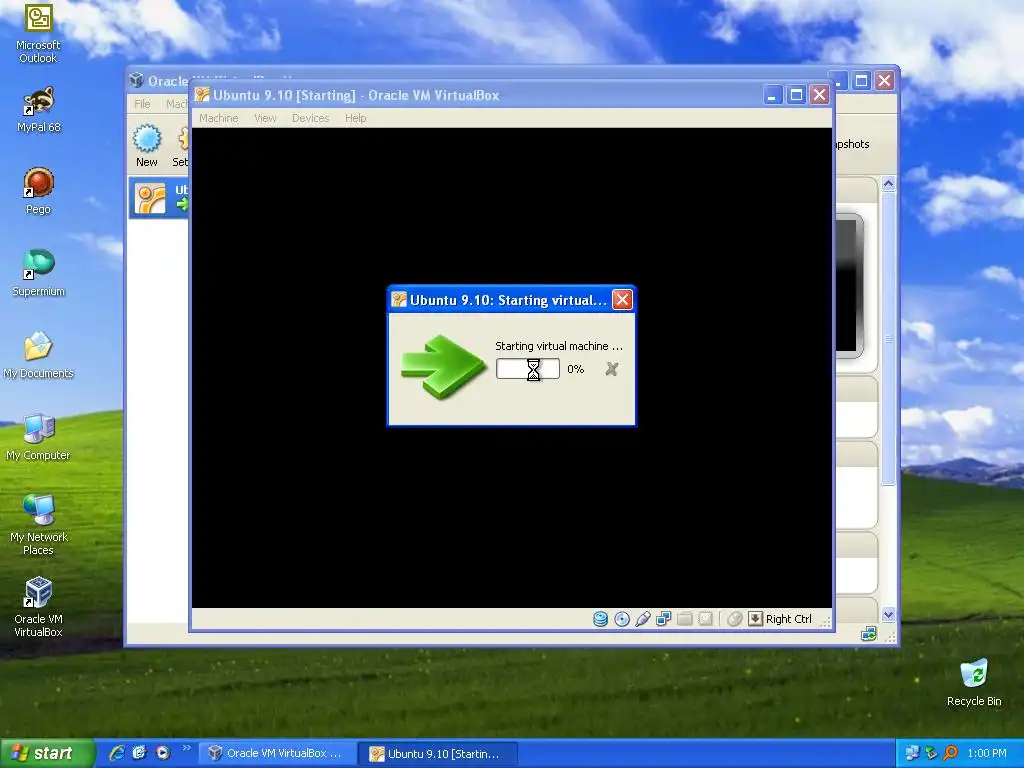1024x768 pixels.
Task: Click the VirtualBox cube icon in Manager title
Action: tap(136, 80)
